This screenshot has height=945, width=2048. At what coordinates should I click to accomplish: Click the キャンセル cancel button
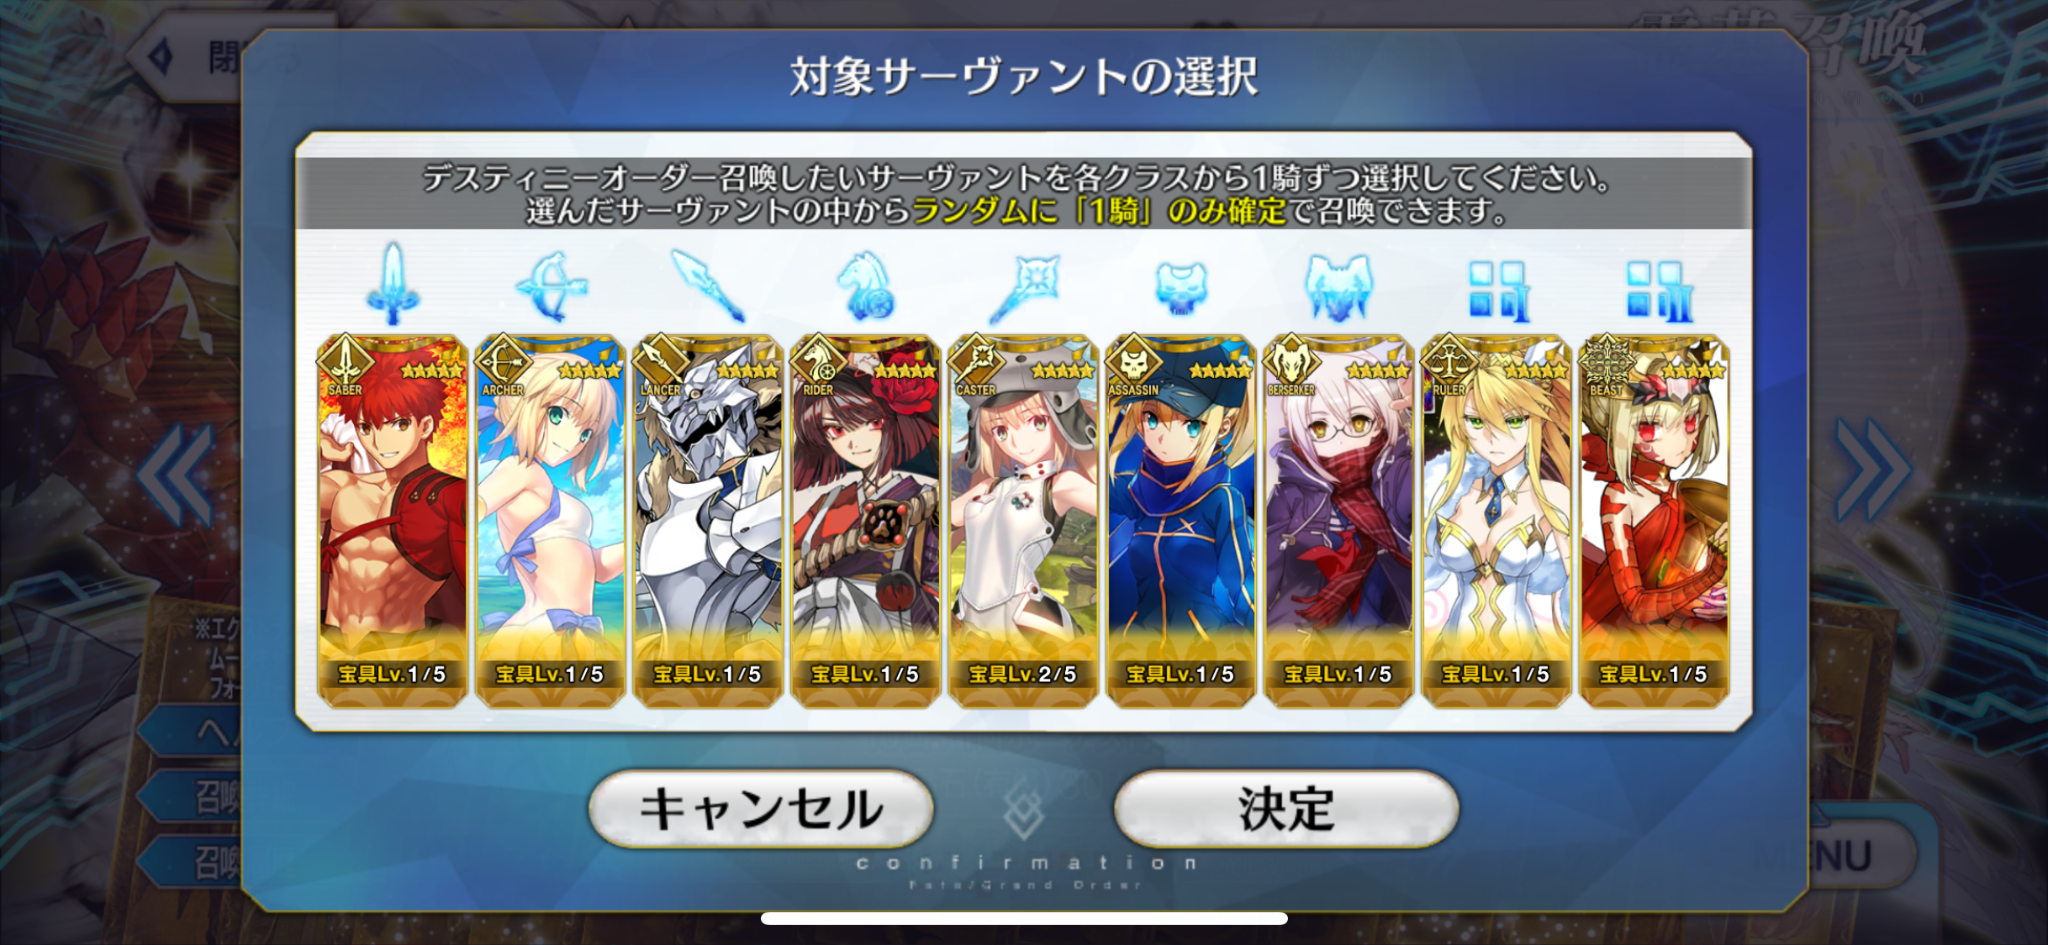coord(761,808)
